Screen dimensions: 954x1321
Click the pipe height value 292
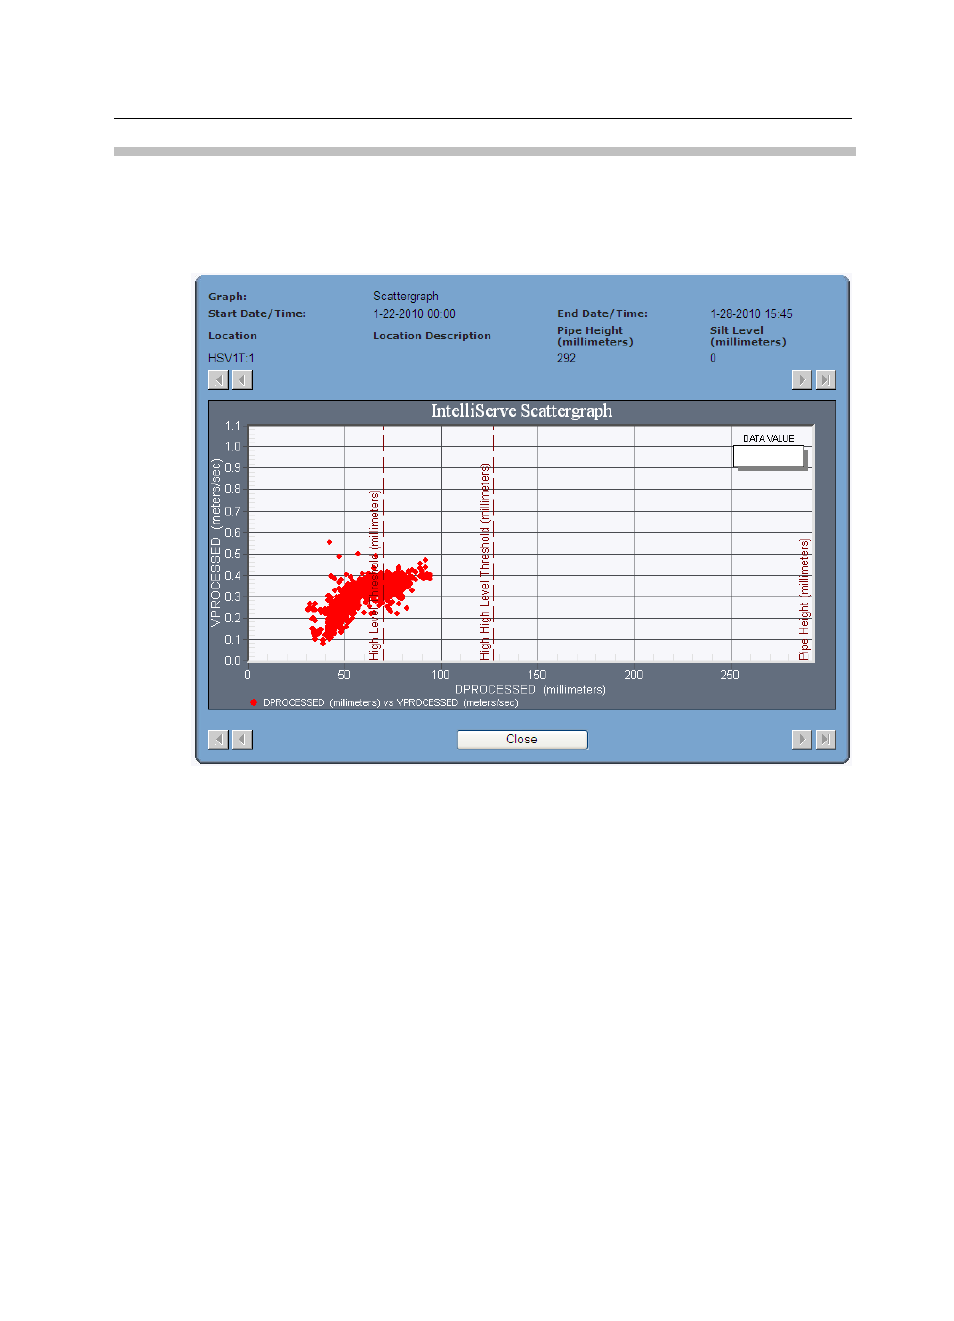point(566,358)
